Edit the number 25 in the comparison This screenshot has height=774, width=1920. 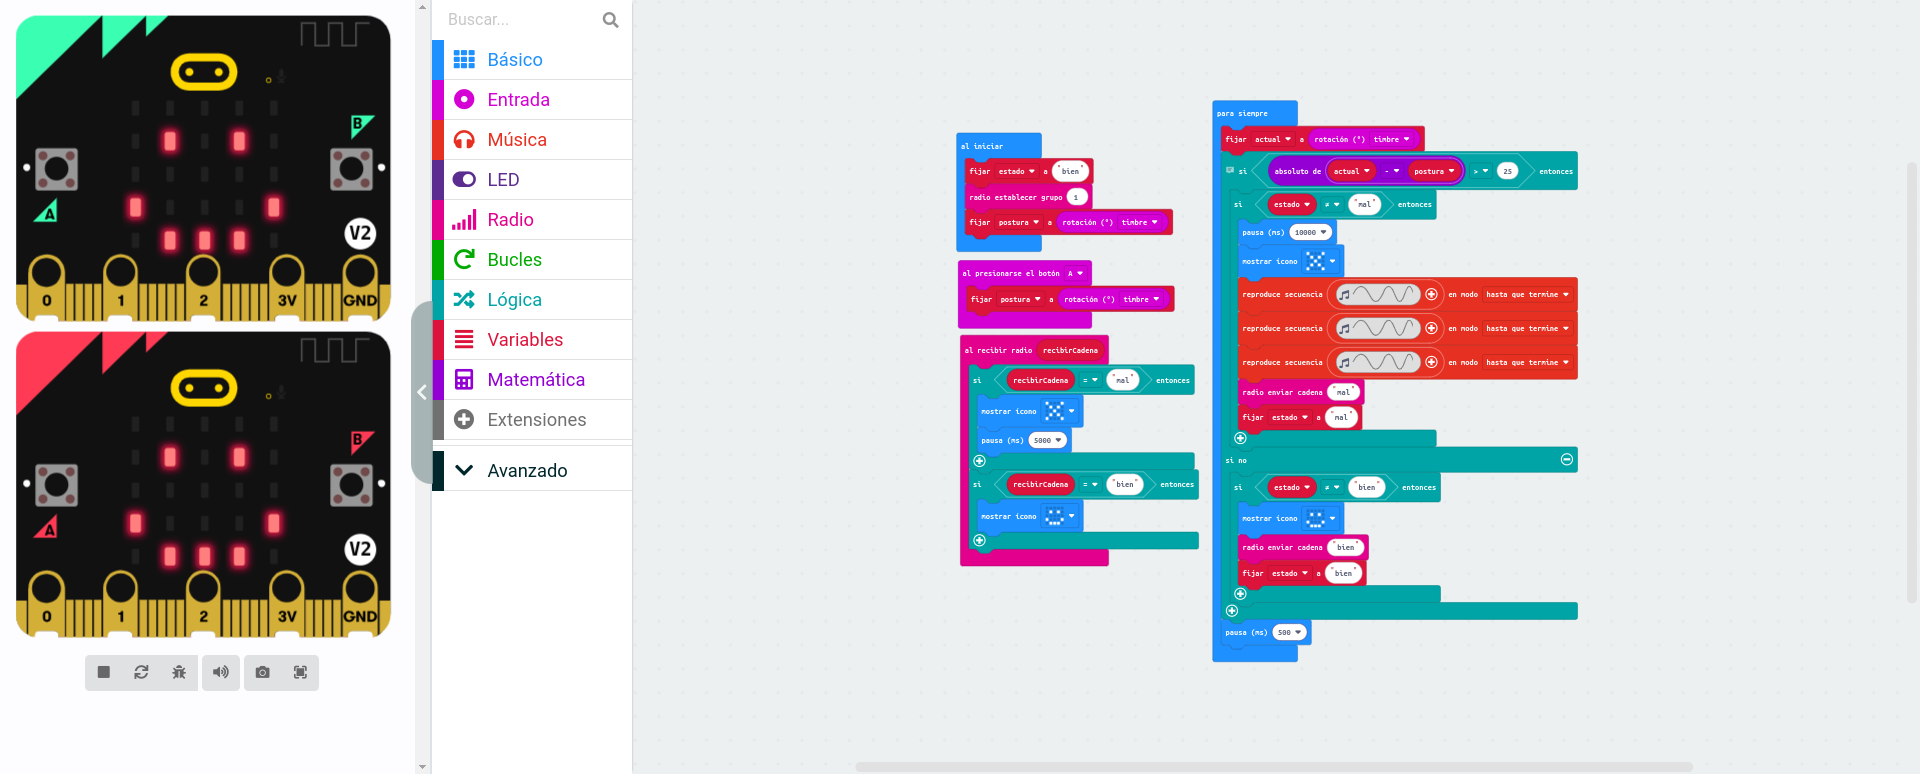point(1507,171)
